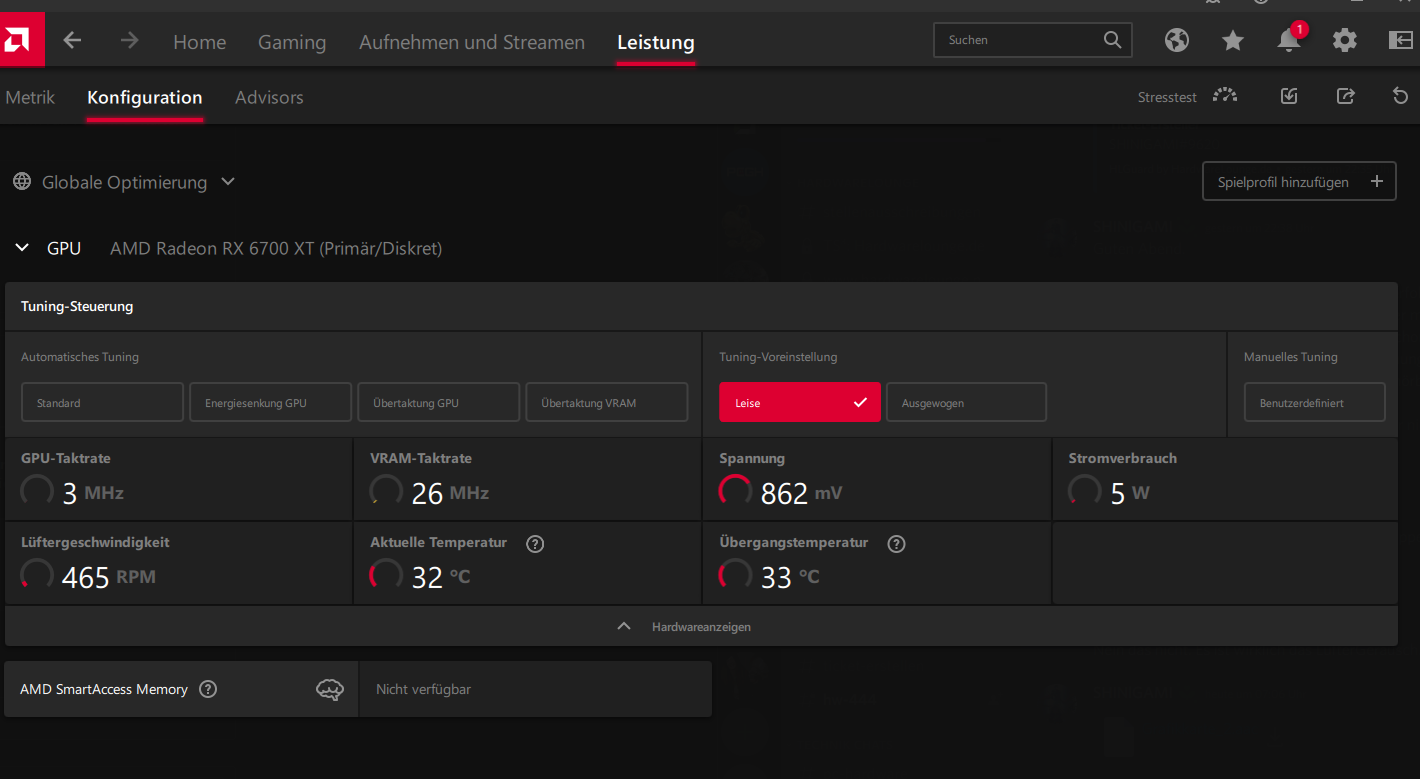Select Benutzerdefiniert manual tuning
The image size is (1420, 779).
(1315, 402)
